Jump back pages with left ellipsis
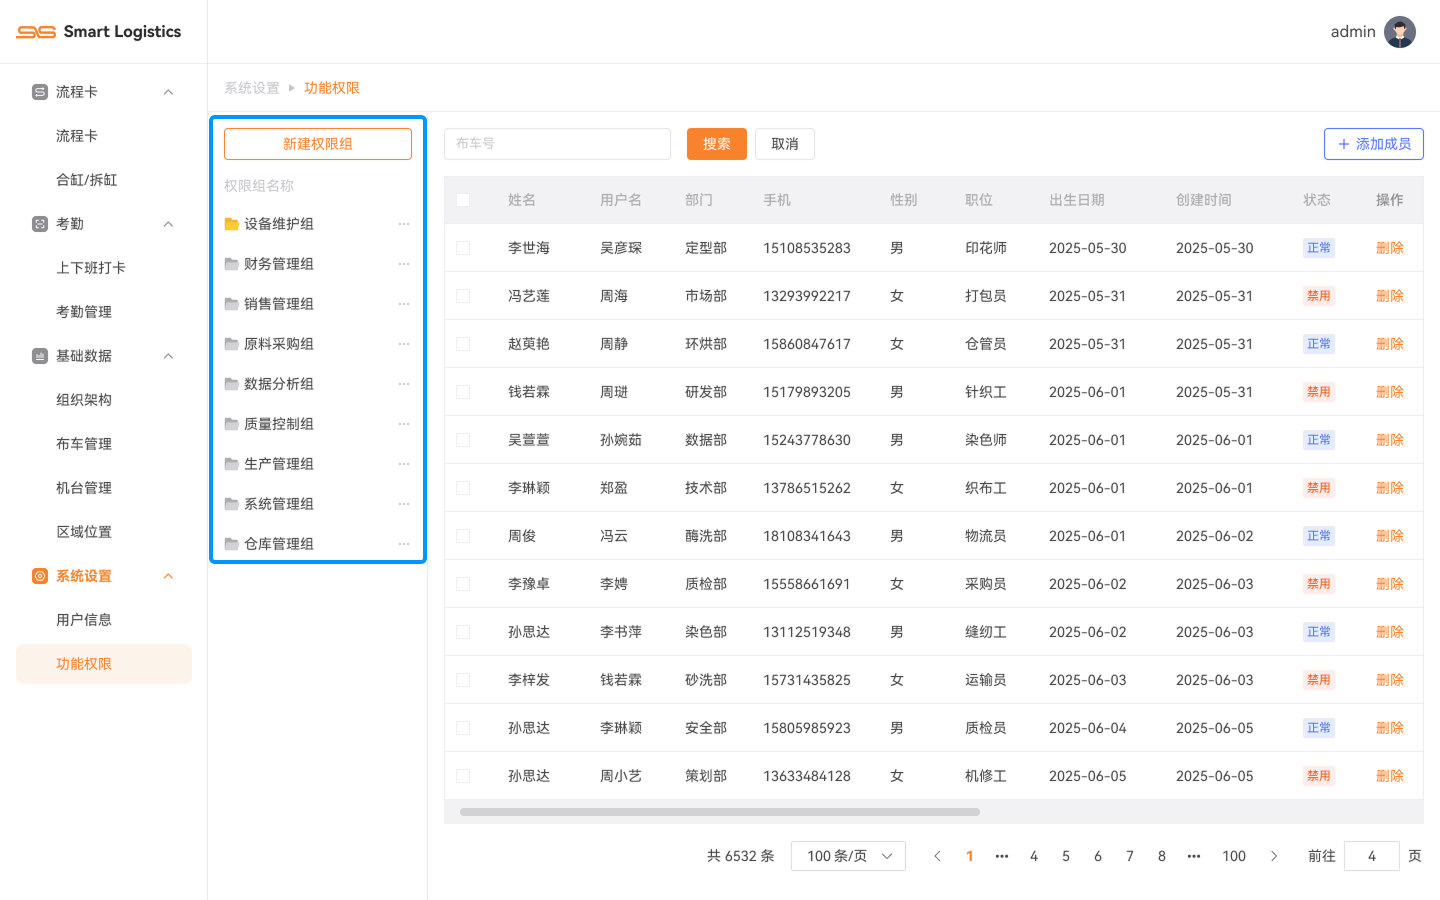This screenshot has height=900, width=1440. 1001,856
